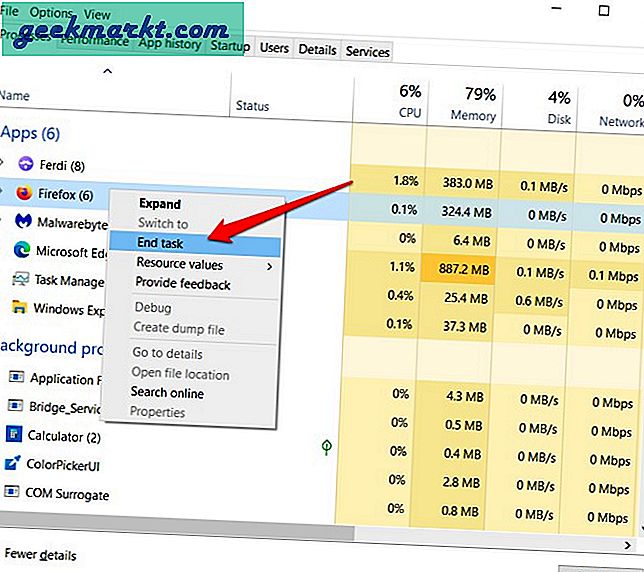
Task: Click the Windows Explorer folder icon
Action: 19,307
